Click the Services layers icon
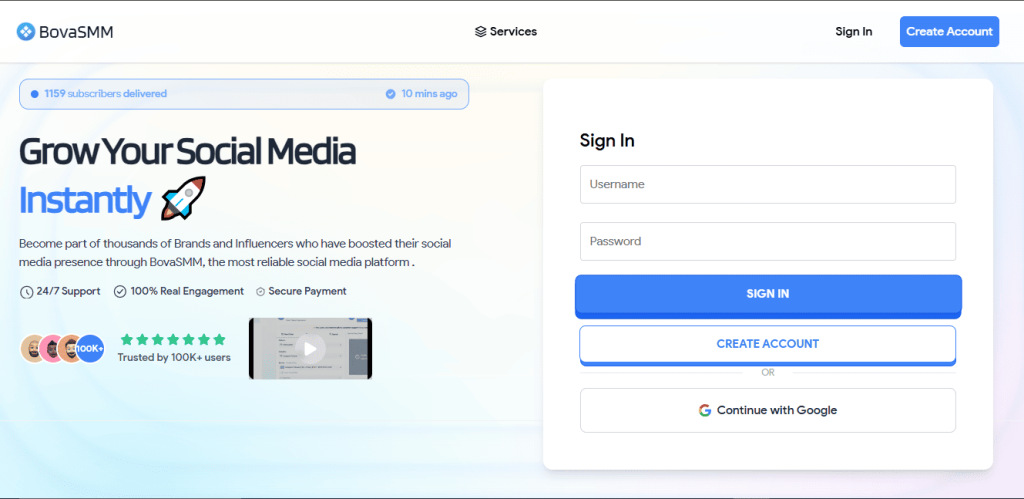The width and height of the screenshot is (1024, 499). (x=481, y=31)
